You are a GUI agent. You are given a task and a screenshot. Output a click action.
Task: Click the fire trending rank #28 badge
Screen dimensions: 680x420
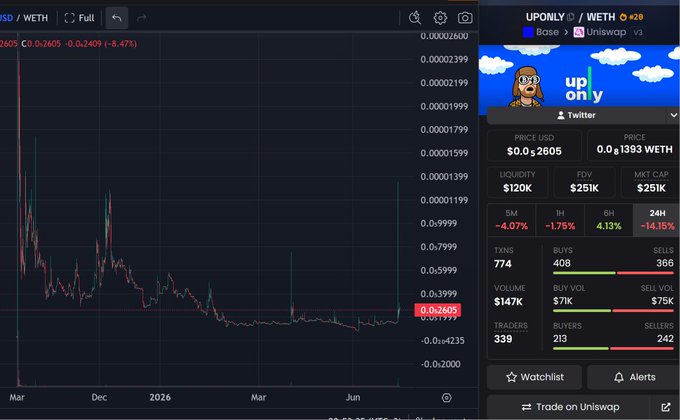tap(631, 17)
